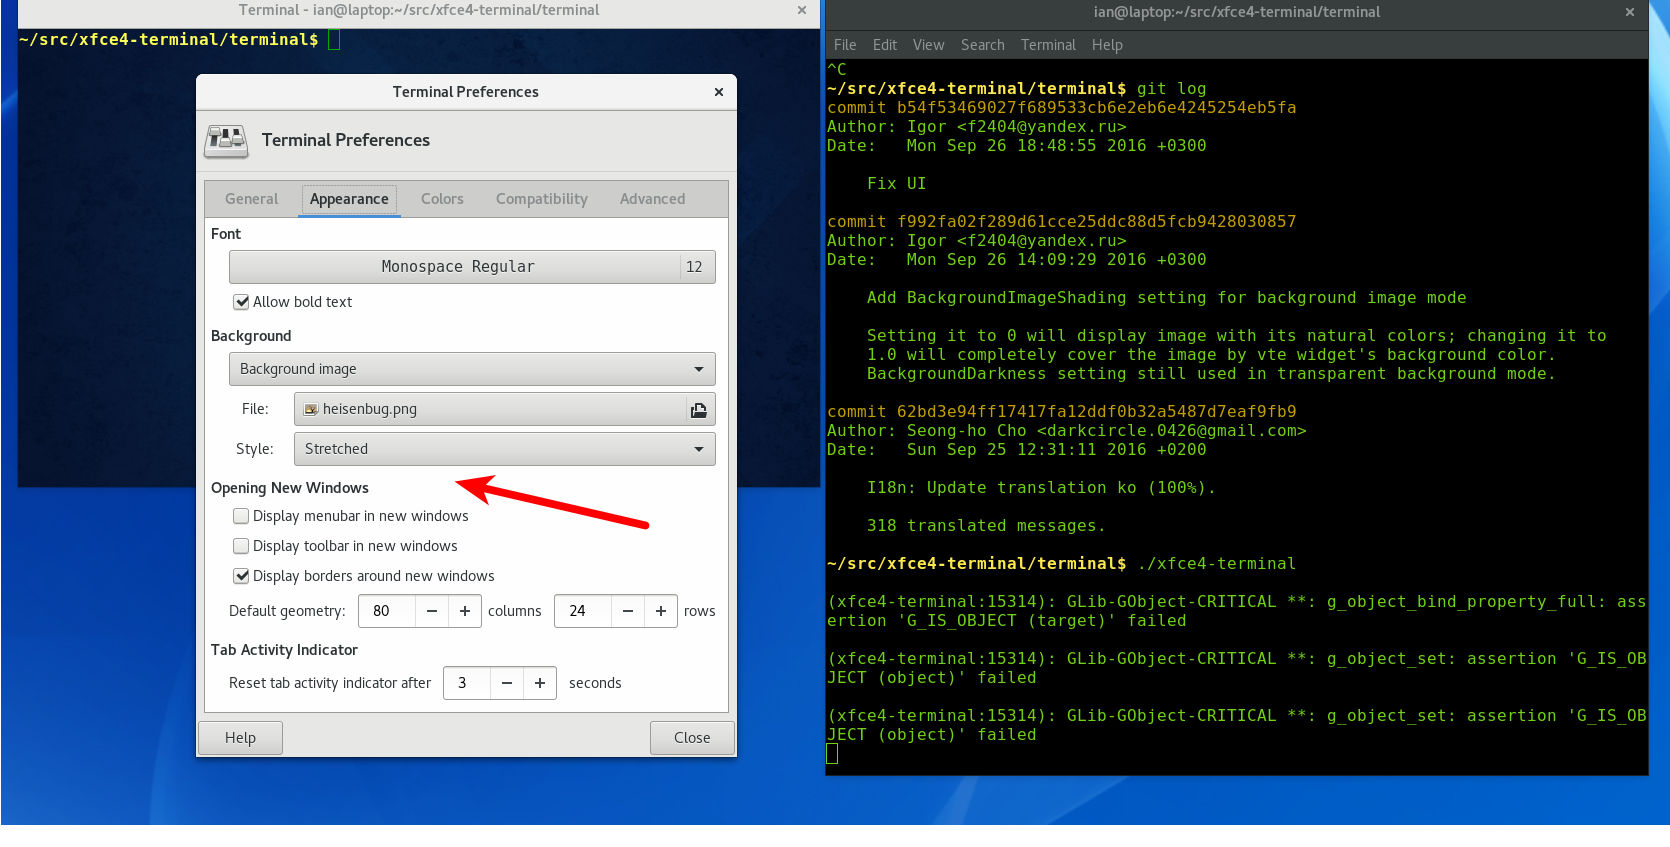Enable Display menubar in new windows
The width and height of the screenshot is (1670, 847).
click(x=241, y=516)
